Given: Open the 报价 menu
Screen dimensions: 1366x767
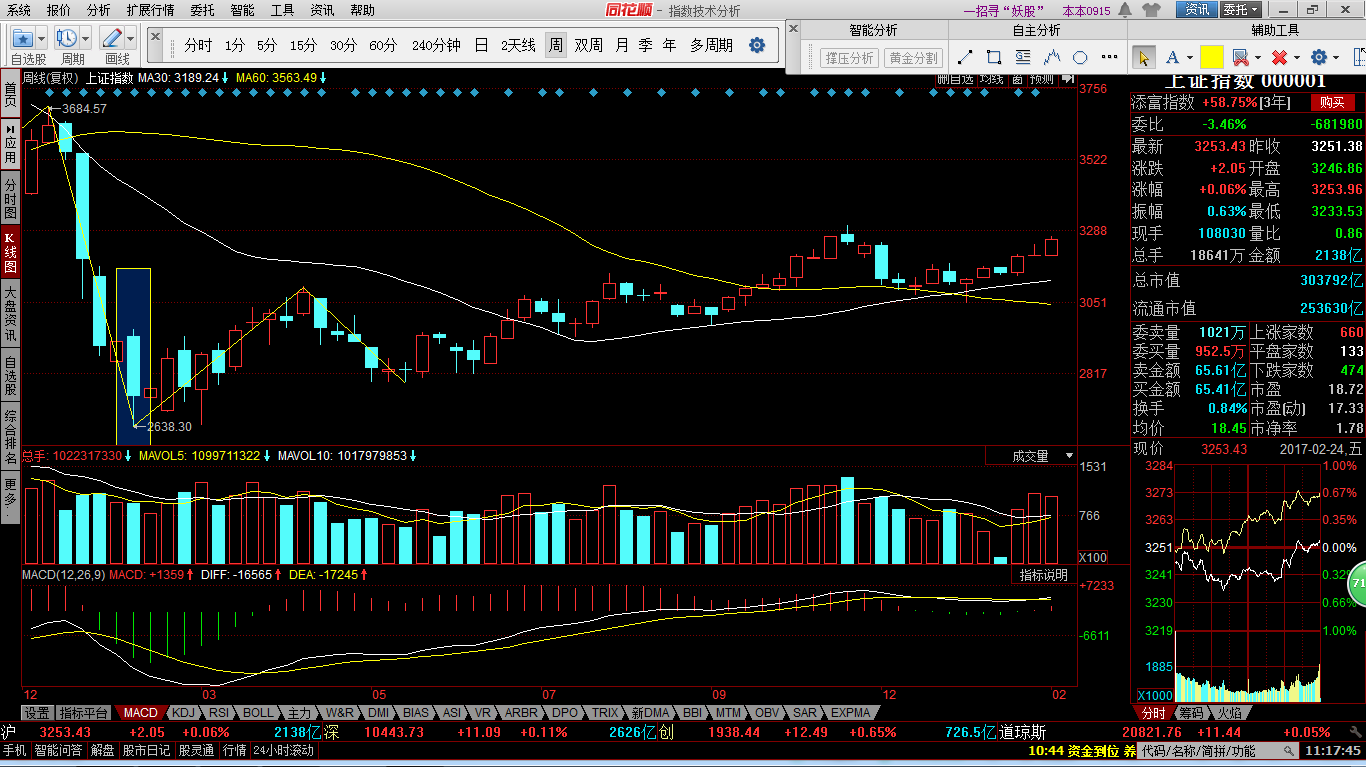Looking at the screenshot, I should pyautogui.click(x=59, y=10).
